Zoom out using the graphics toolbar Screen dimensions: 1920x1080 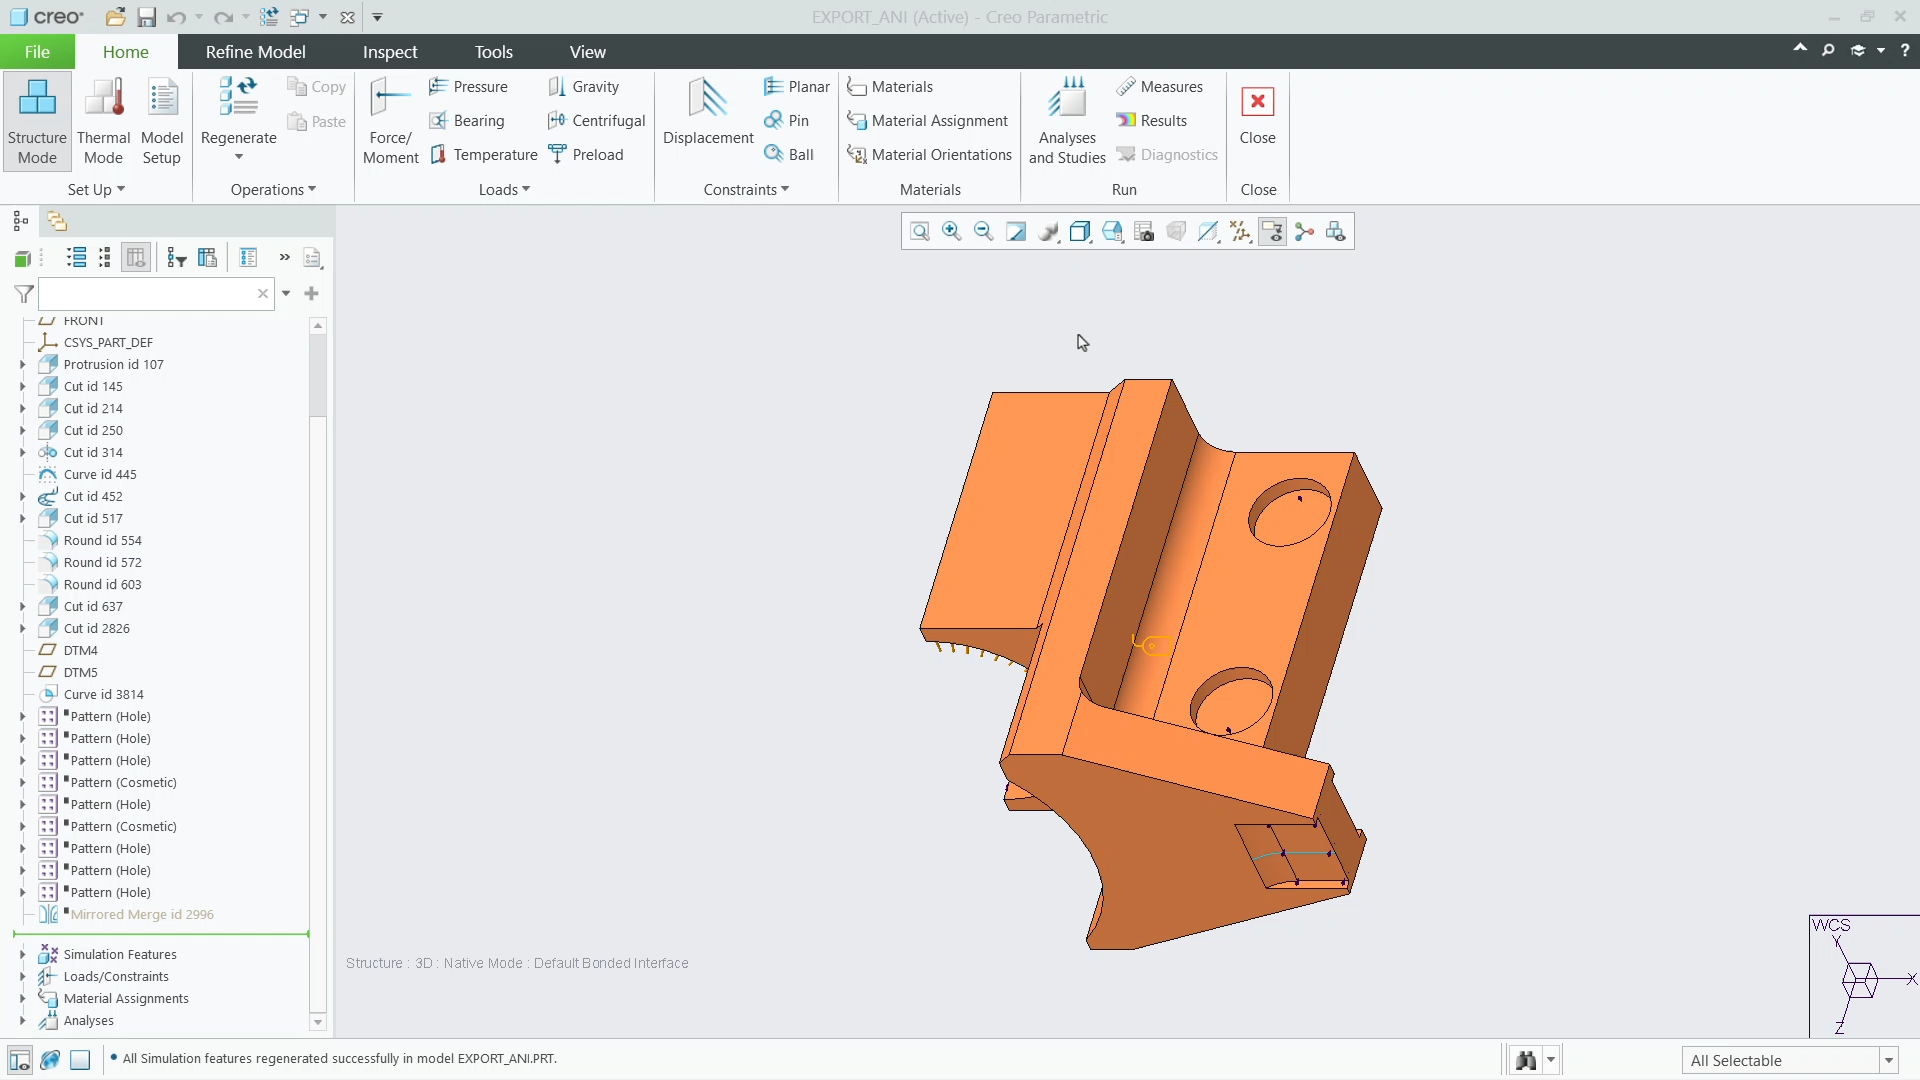click(984, 232)
